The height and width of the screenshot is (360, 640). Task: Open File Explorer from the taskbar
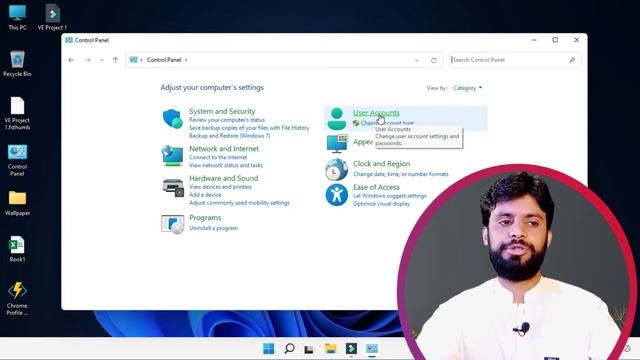tap(330, 349)
